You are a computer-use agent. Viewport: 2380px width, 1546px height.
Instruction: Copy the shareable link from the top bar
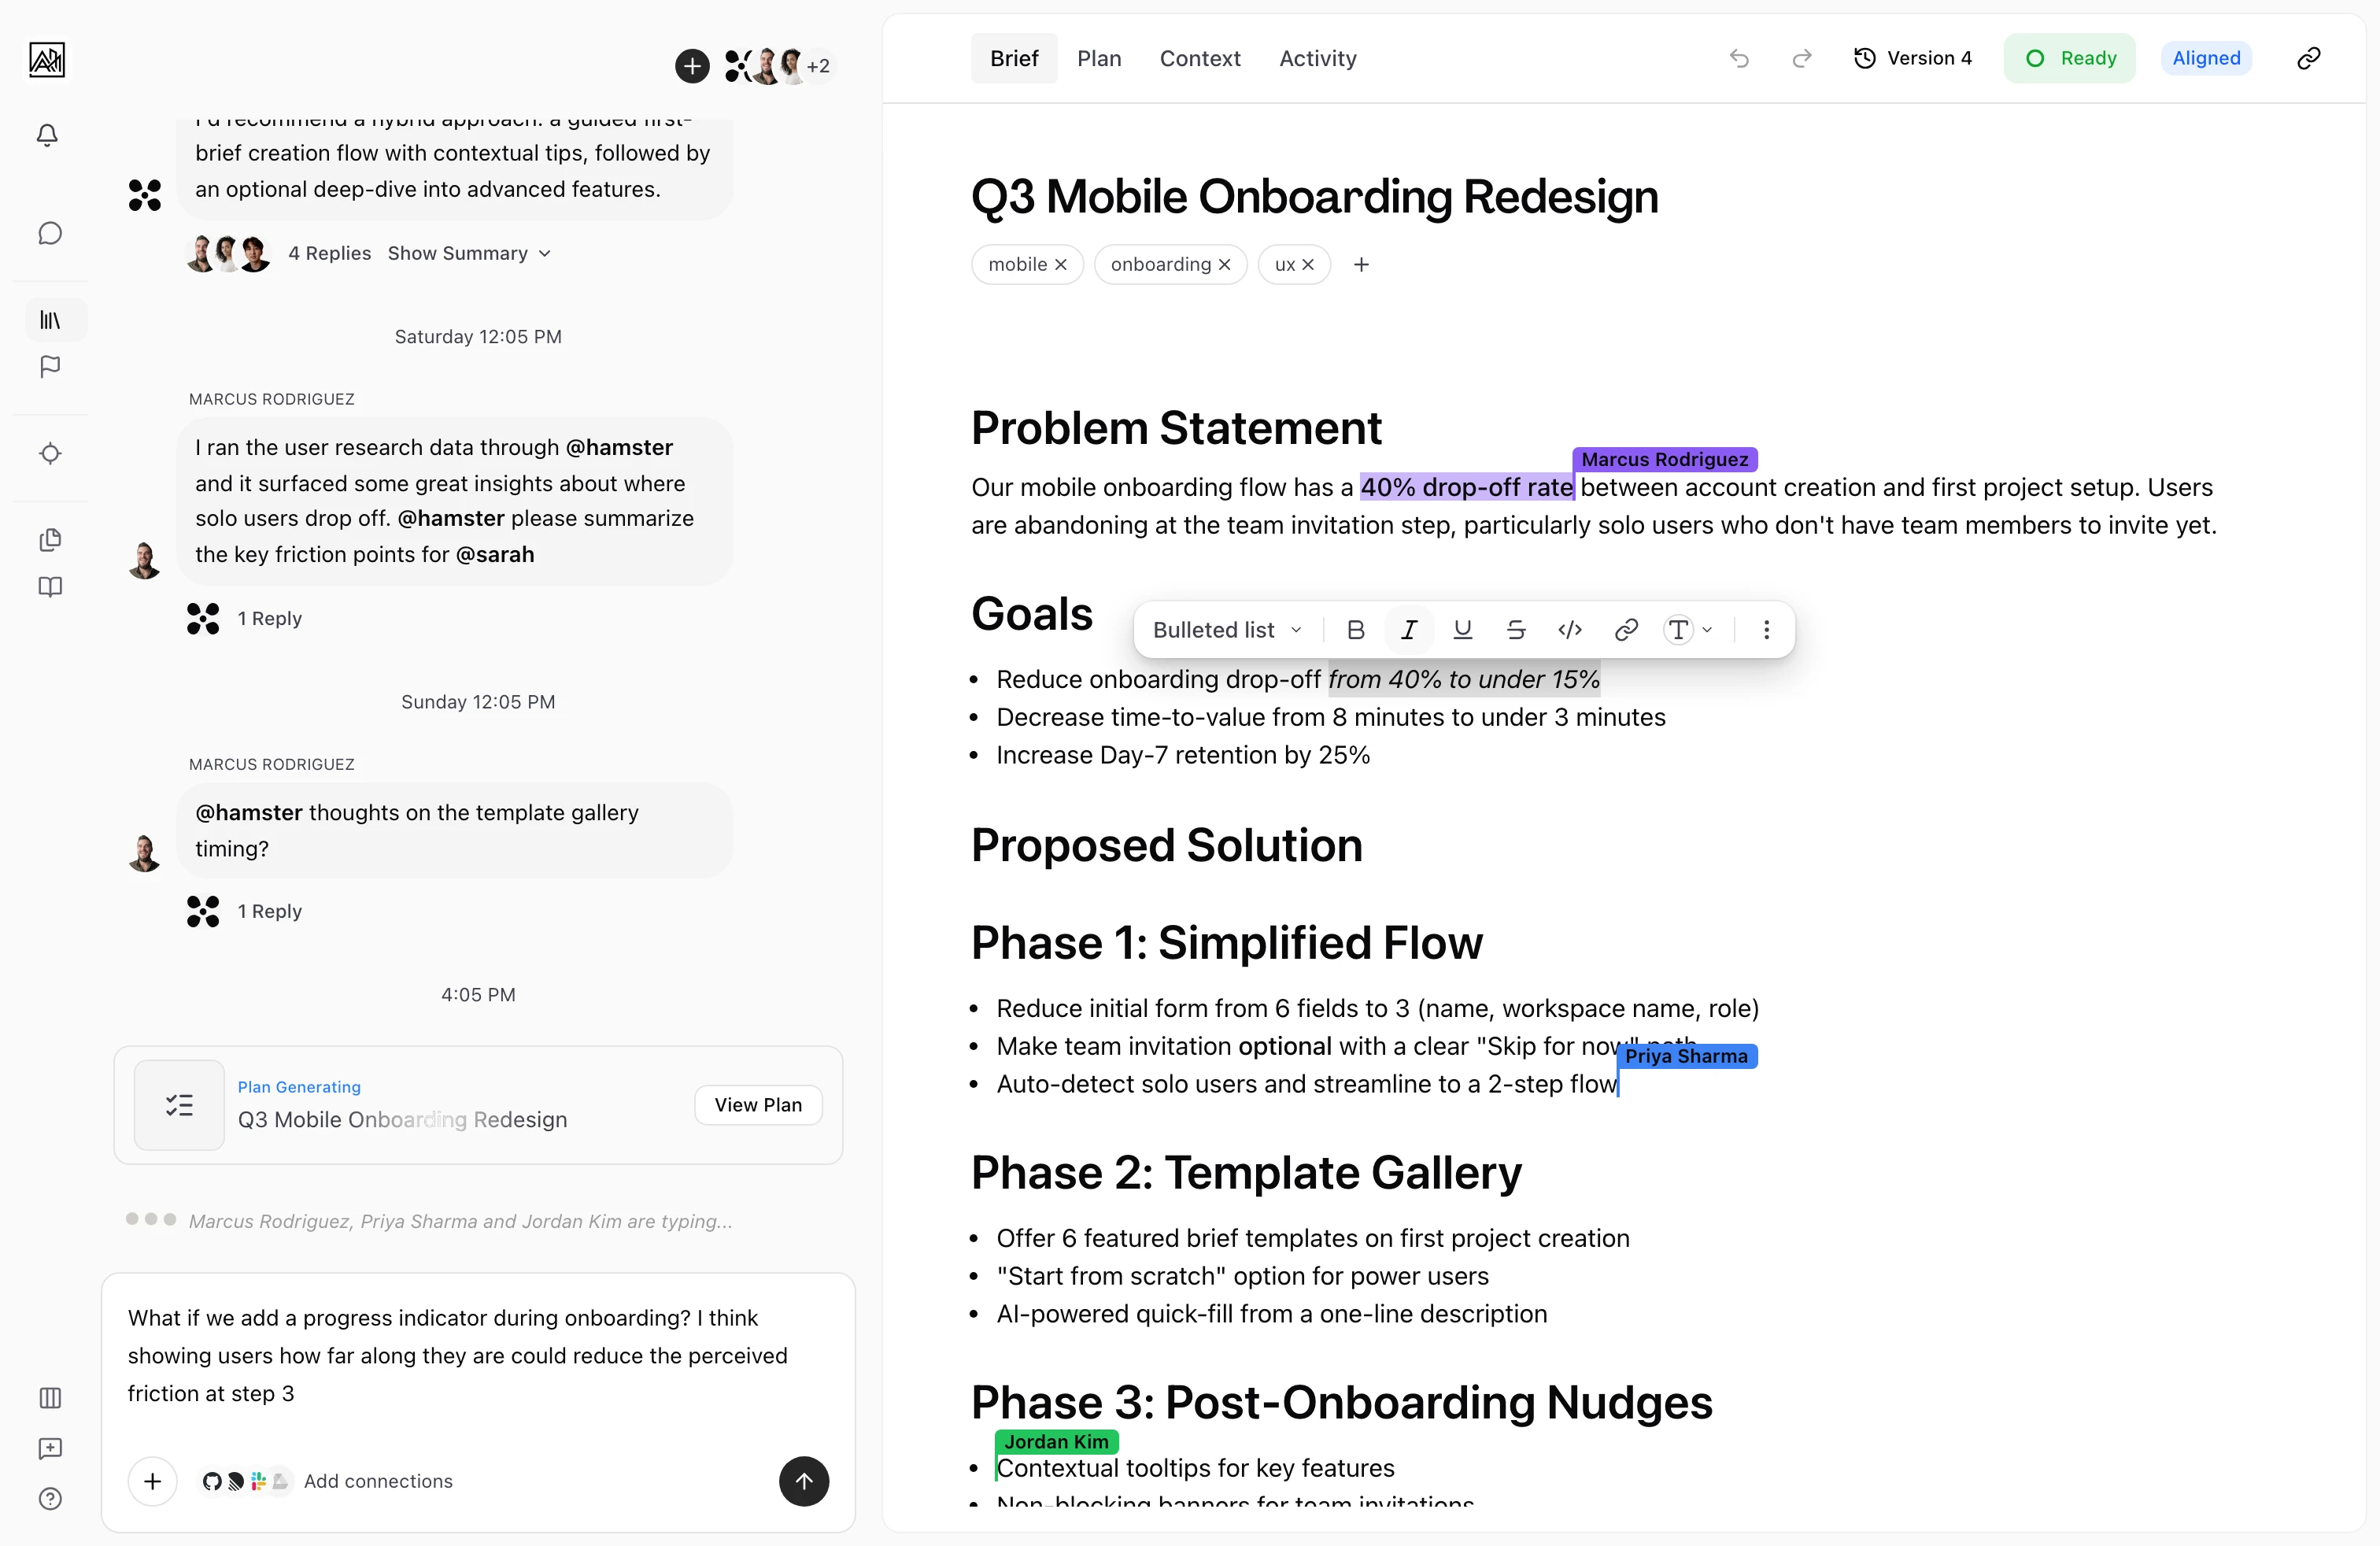2309,58
